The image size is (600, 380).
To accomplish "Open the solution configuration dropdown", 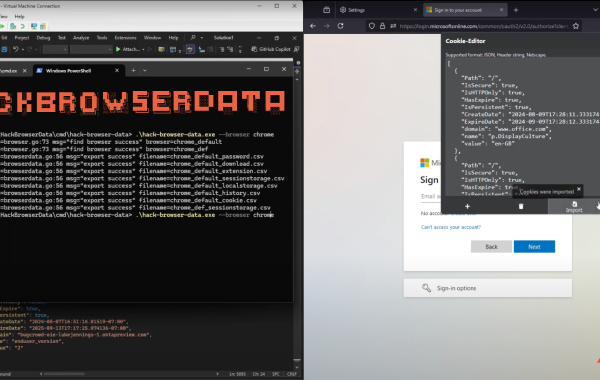I will [55, 49].
